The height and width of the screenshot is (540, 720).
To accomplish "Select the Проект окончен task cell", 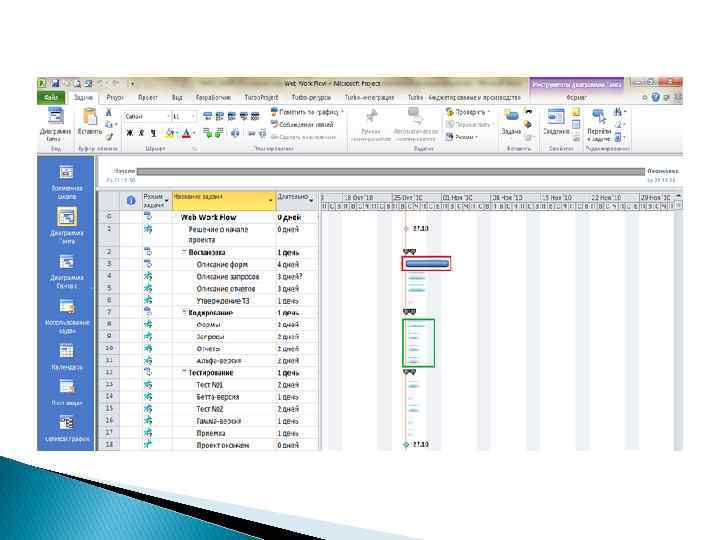I will click(x=224, y=445).
